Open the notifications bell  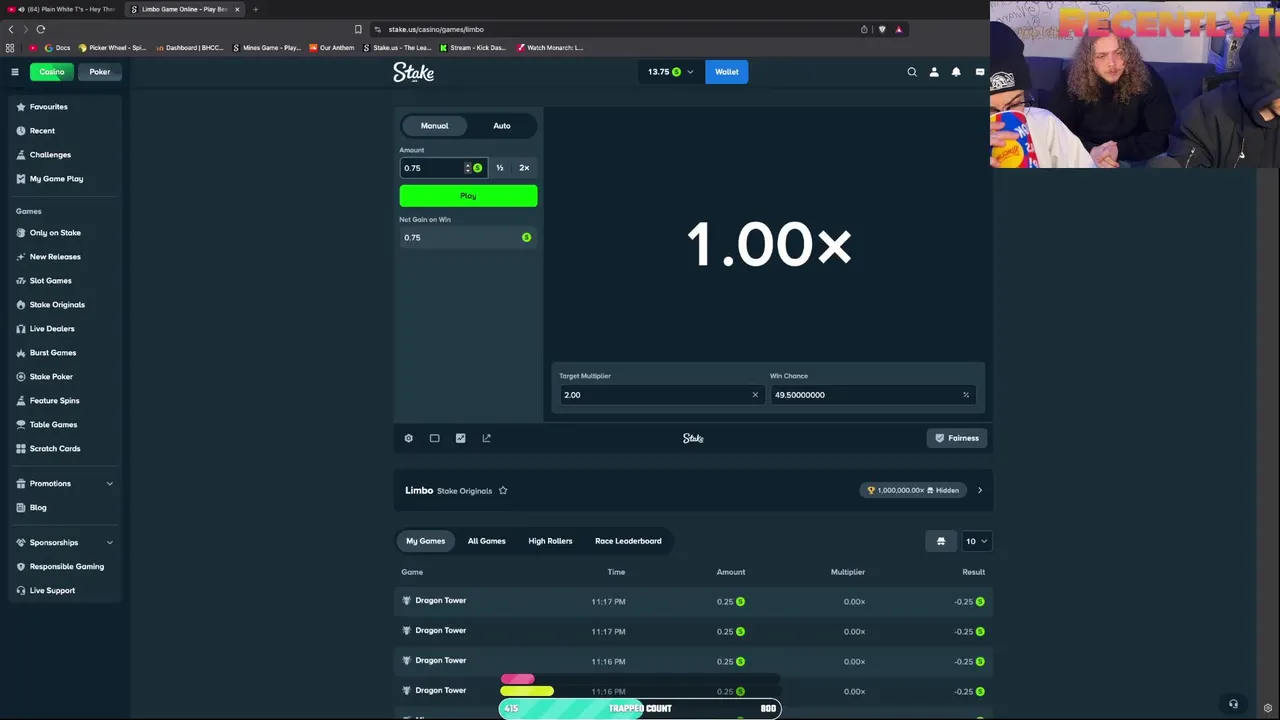pos(956,72)
